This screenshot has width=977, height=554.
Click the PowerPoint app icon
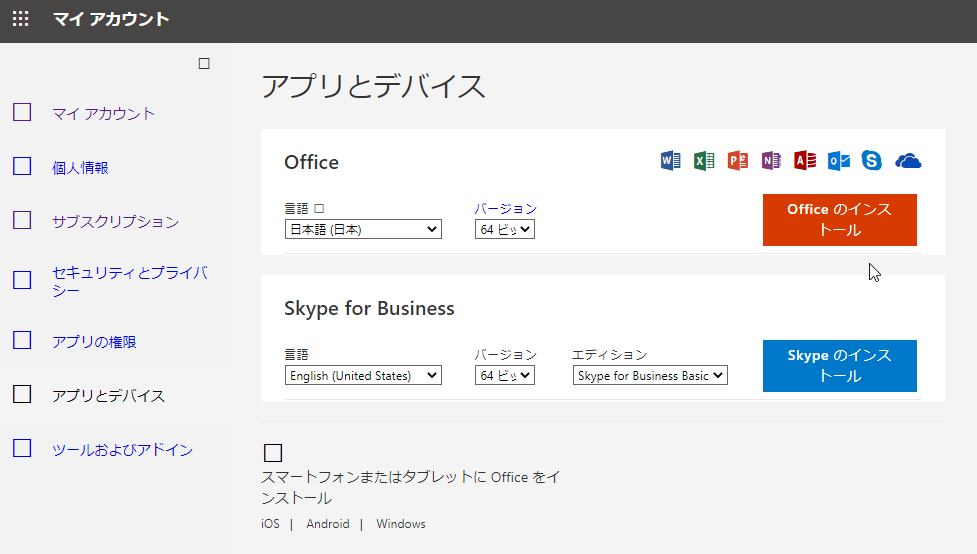738,161
